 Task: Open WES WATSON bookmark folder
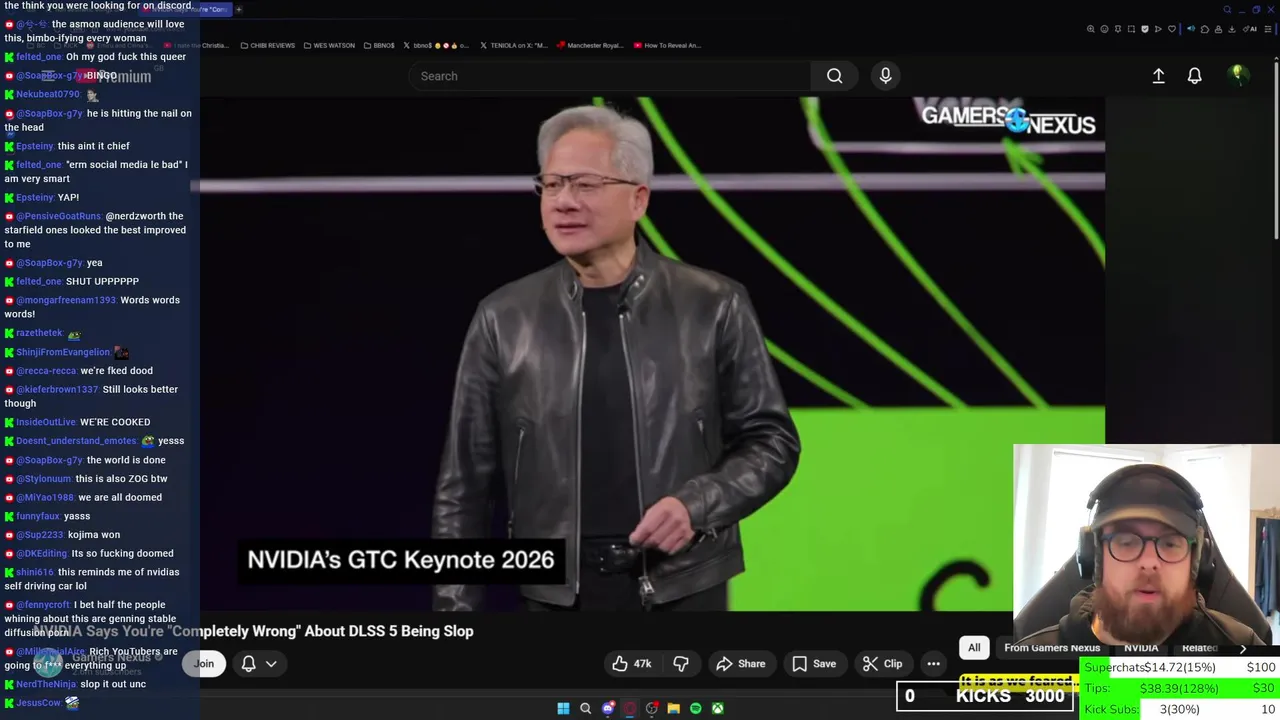click(329, 45)
